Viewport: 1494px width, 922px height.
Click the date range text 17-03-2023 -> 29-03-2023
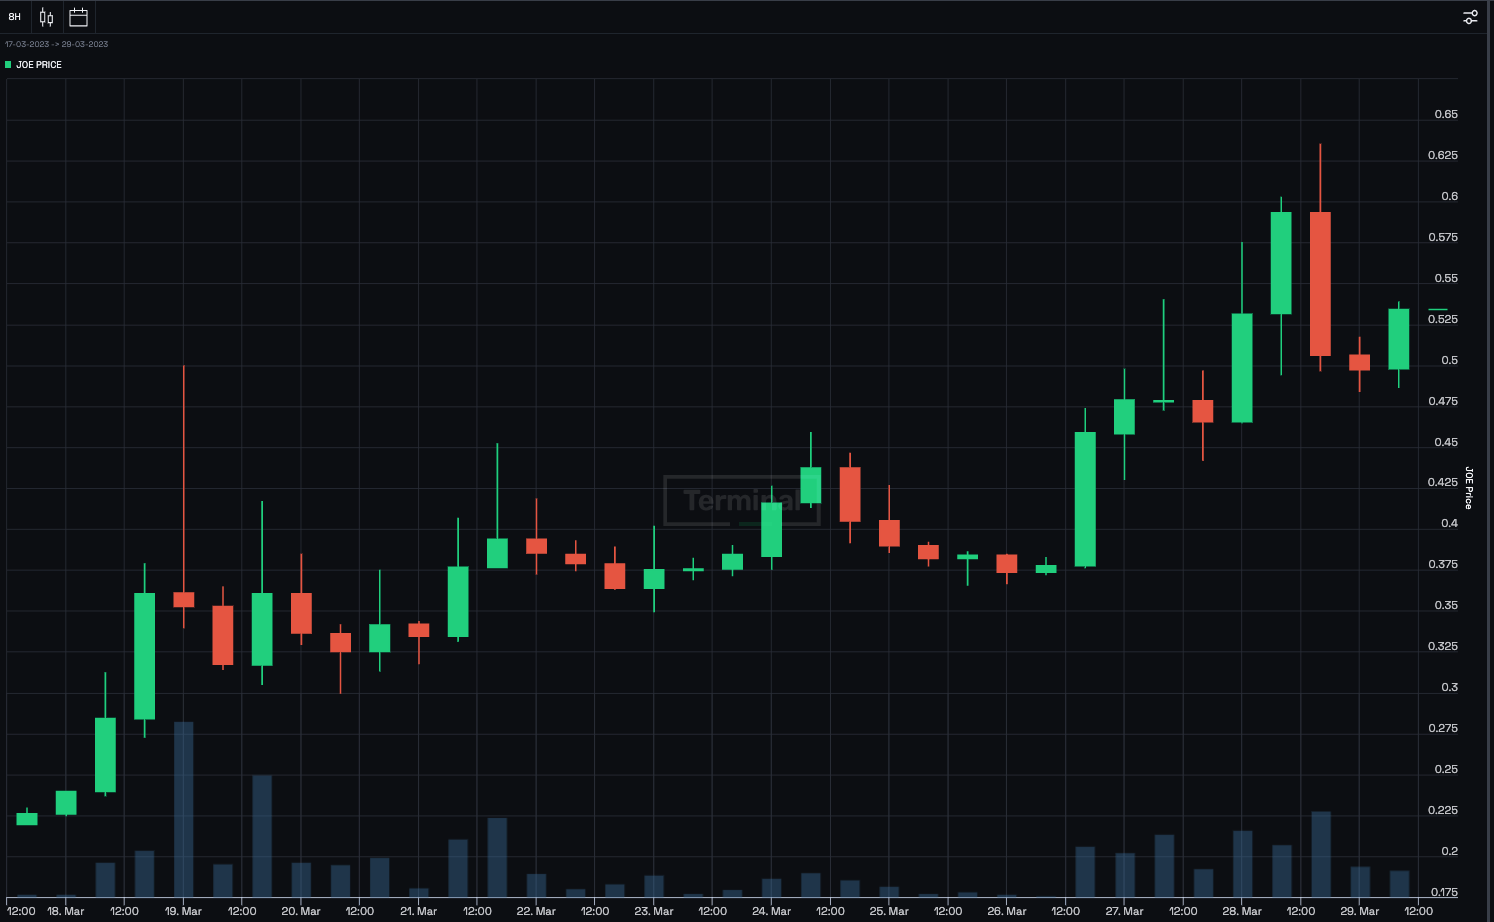coord(57,44)
